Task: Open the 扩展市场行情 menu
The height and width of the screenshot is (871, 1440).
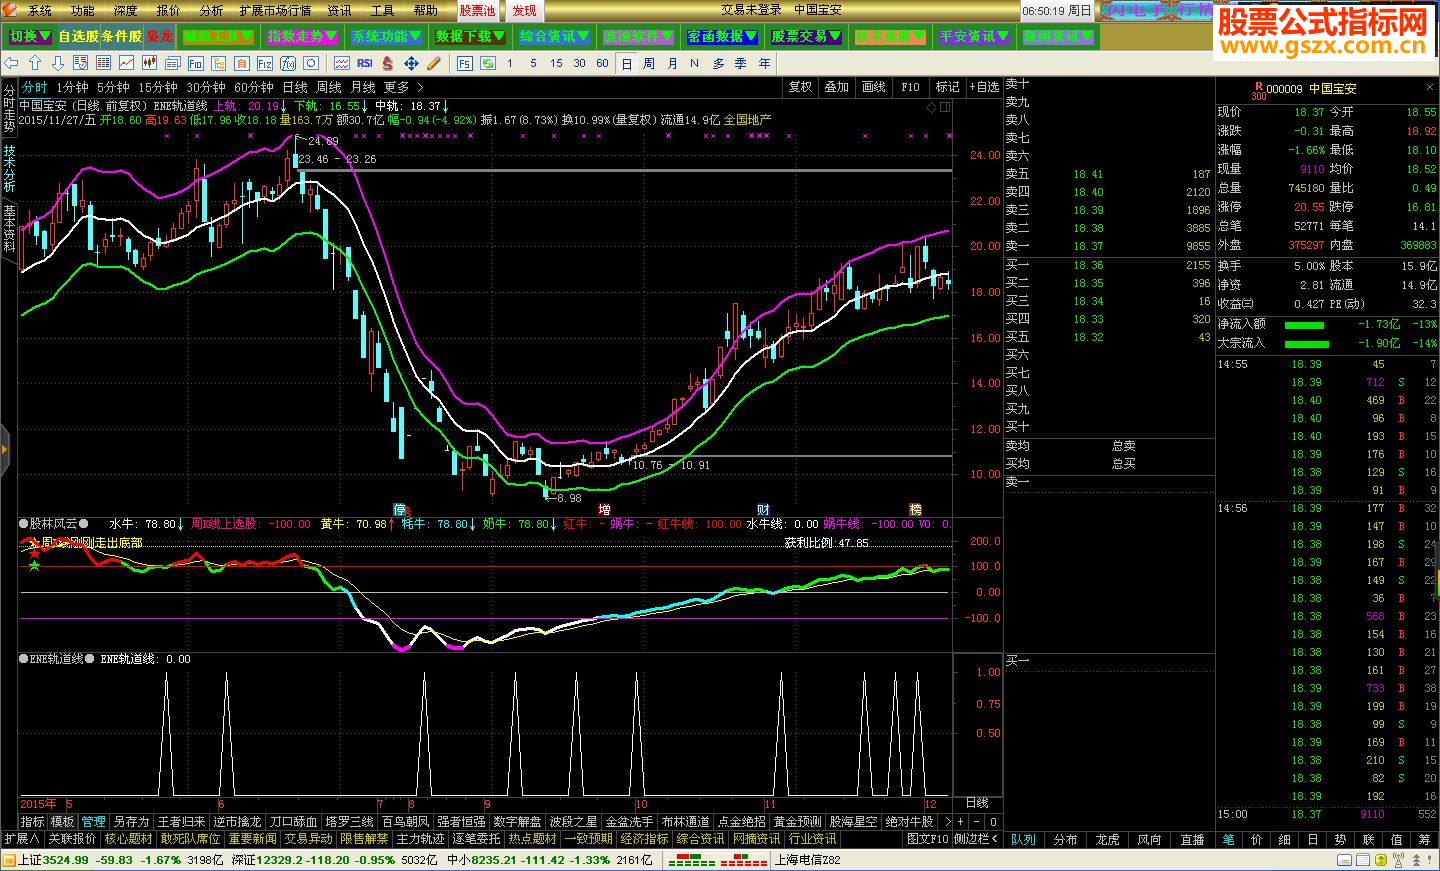Action: click(275, 10)
